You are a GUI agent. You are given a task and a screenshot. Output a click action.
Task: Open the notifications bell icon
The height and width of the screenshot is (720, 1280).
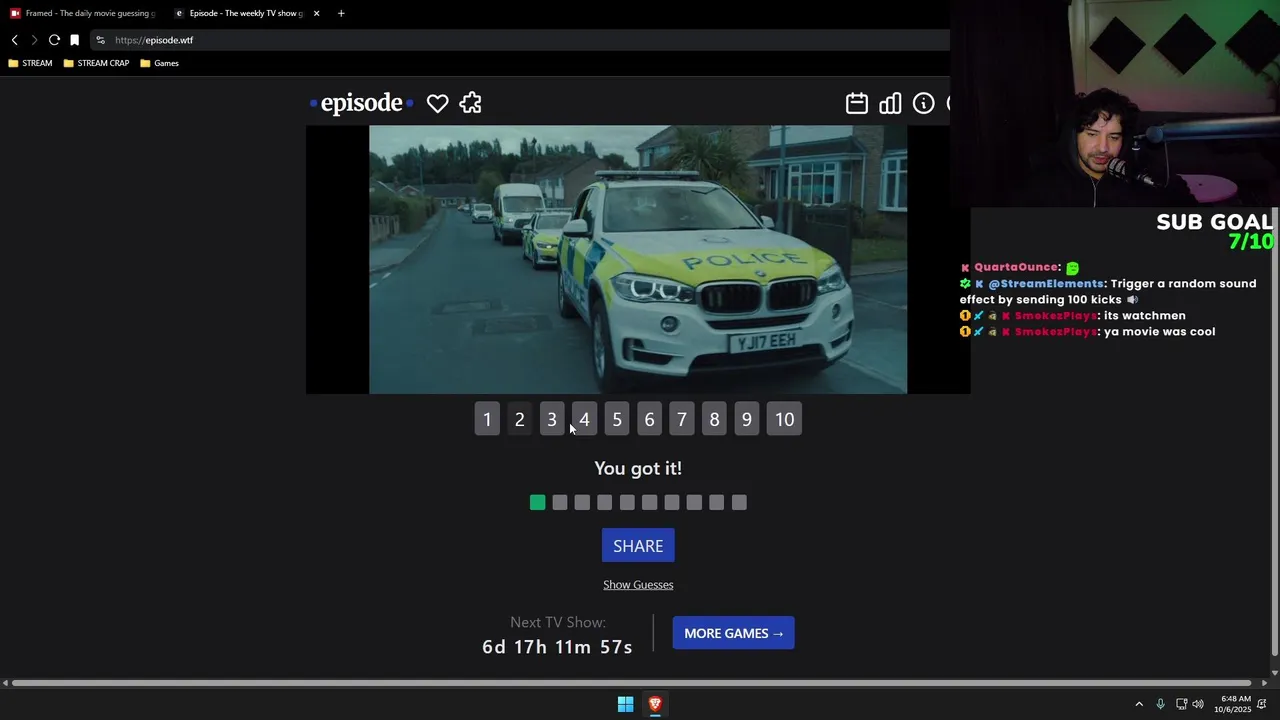(1262, 704)
